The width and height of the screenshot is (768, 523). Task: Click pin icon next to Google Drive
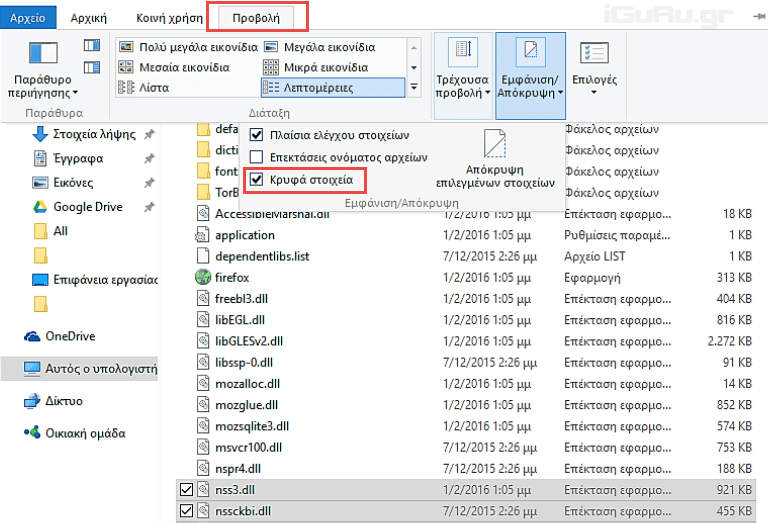(x=149, y=207)
